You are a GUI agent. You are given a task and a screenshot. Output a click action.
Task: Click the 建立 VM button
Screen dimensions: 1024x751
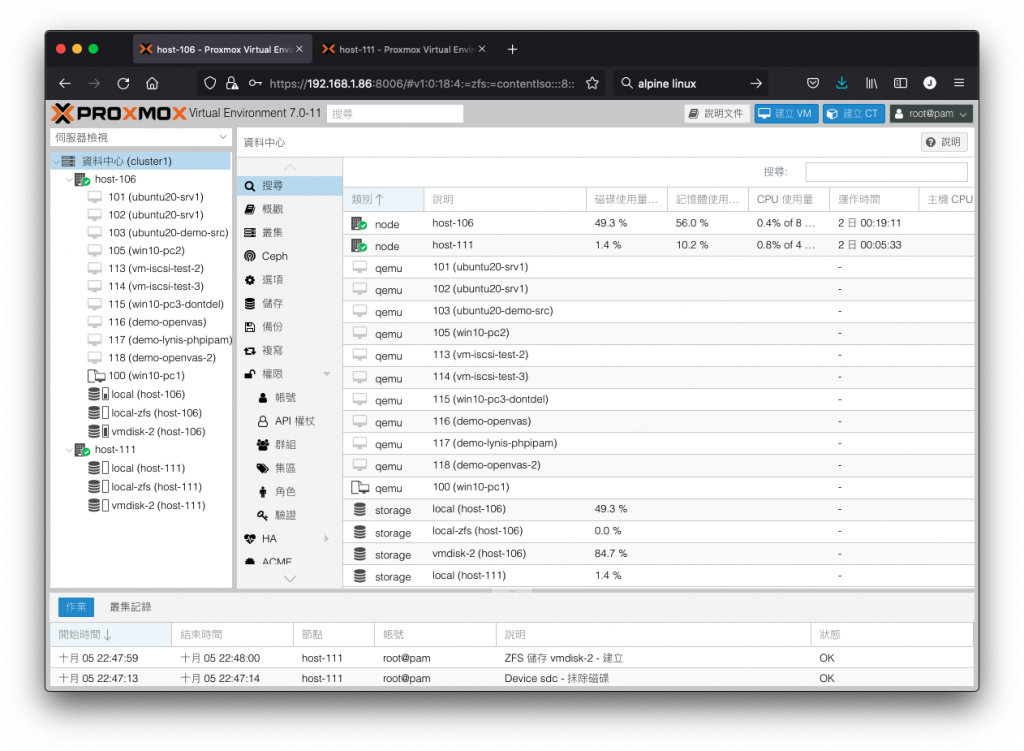tap(786, 114)
